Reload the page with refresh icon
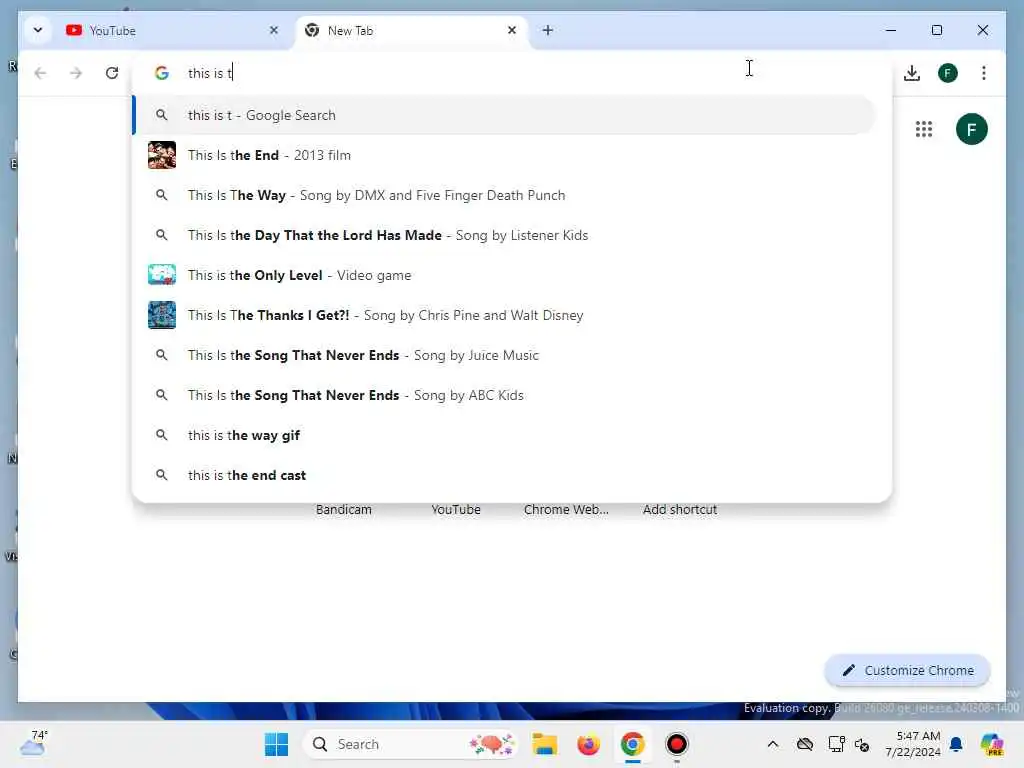This screenshot has height=768, width=1024. 112,73
